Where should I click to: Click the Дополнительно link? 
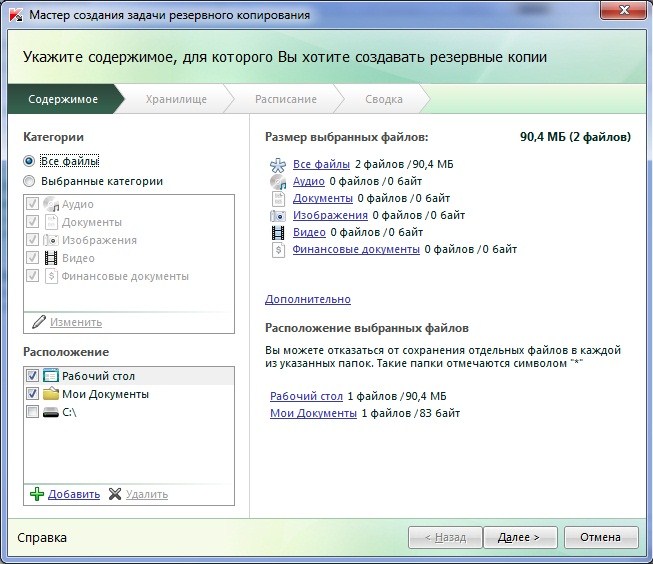[308, 299]
